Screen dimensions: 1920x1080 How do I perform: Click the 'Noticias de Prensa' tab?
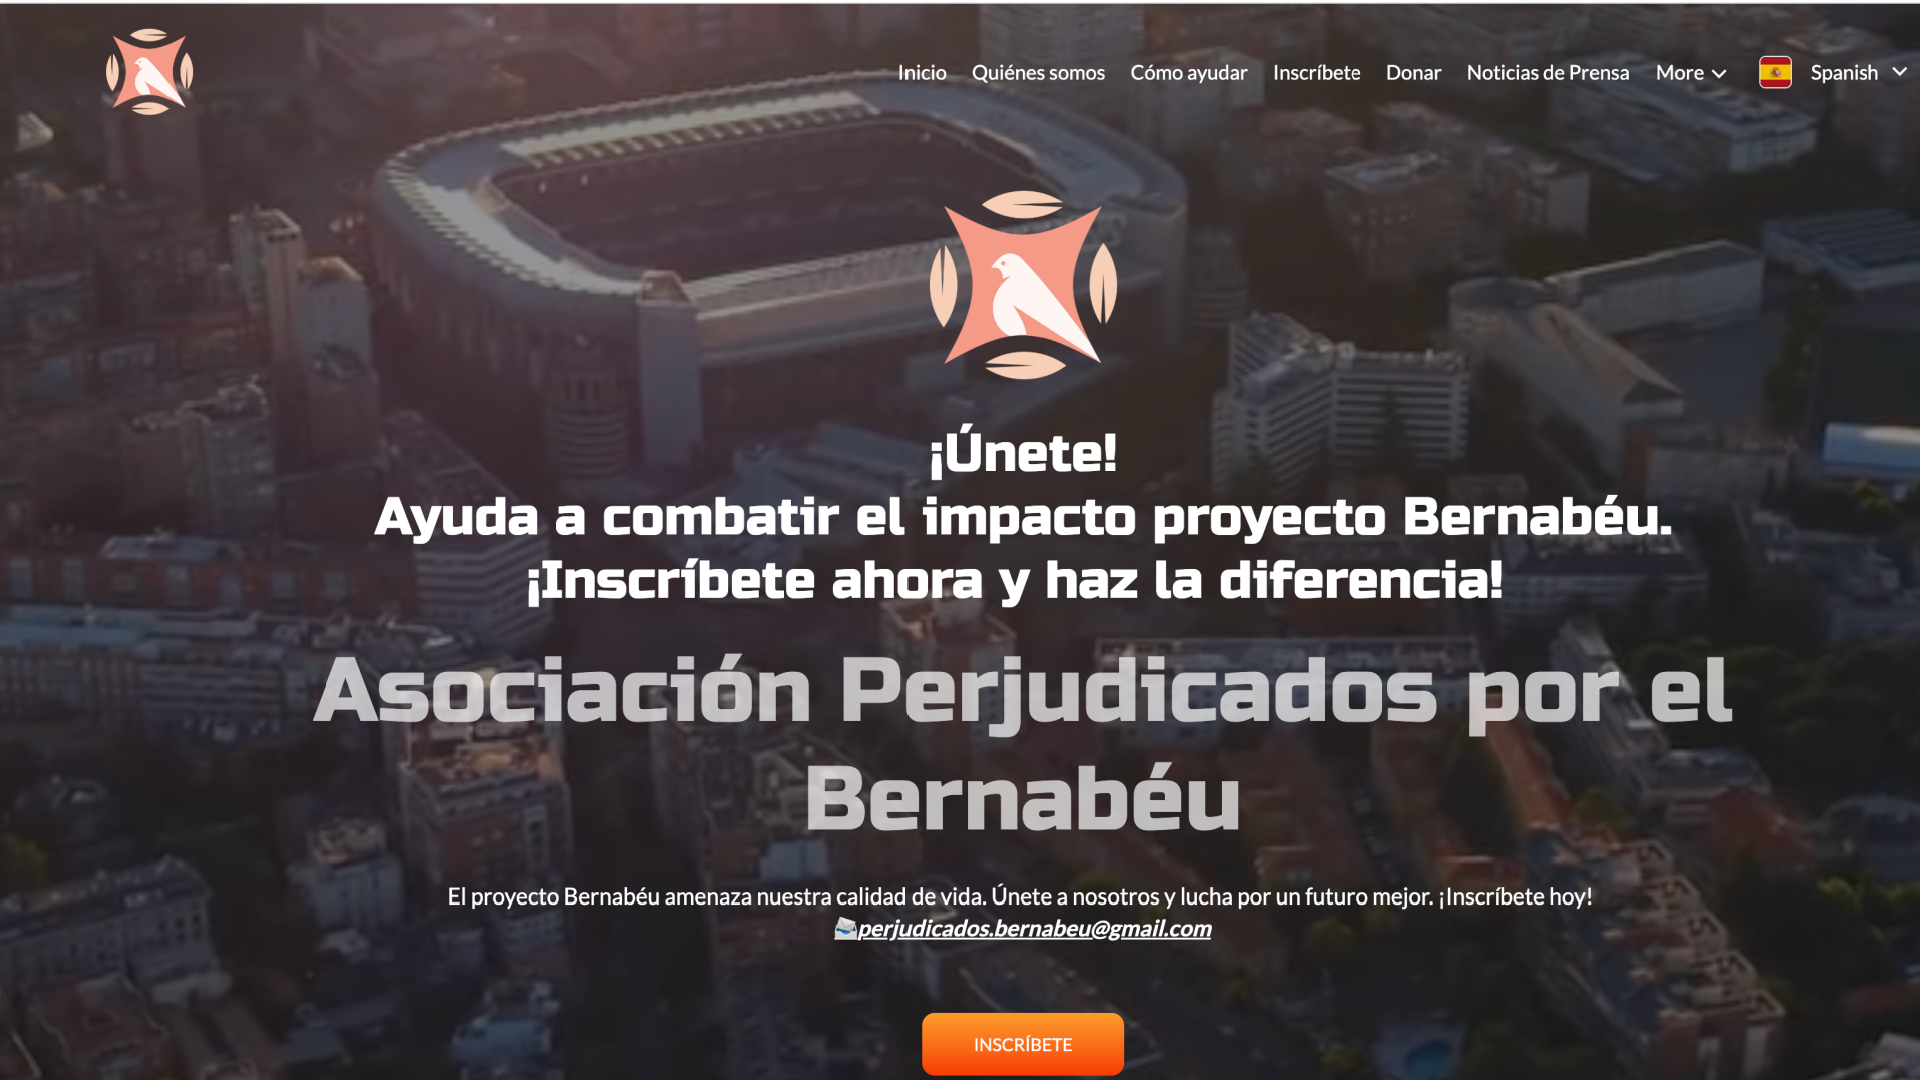click(1547, 71)
